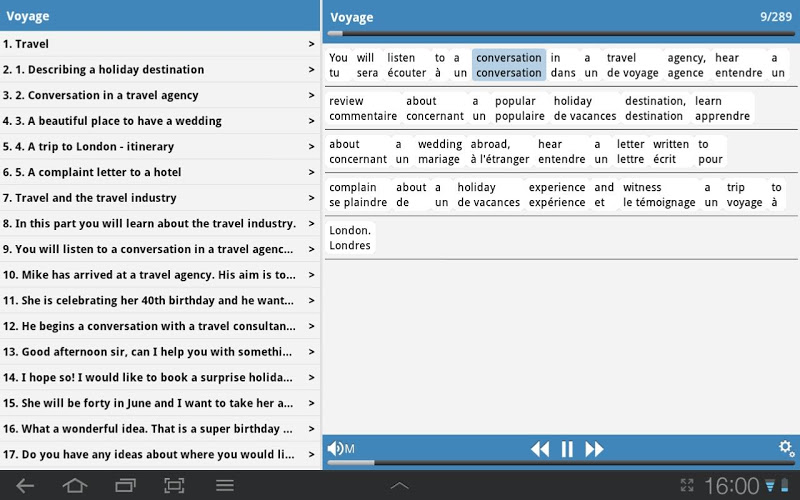Tap the up caret in the system bar
800x500 pixels.
[399, 486]
